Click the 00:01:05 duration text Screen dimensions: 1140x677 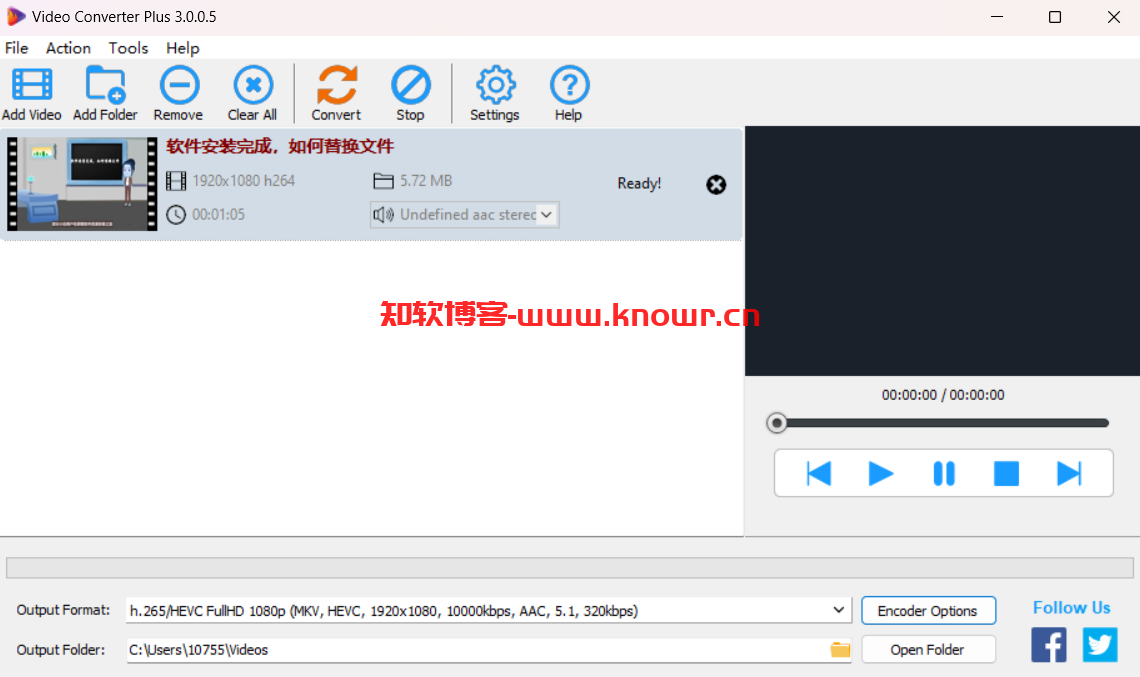(x=218, y=215)
